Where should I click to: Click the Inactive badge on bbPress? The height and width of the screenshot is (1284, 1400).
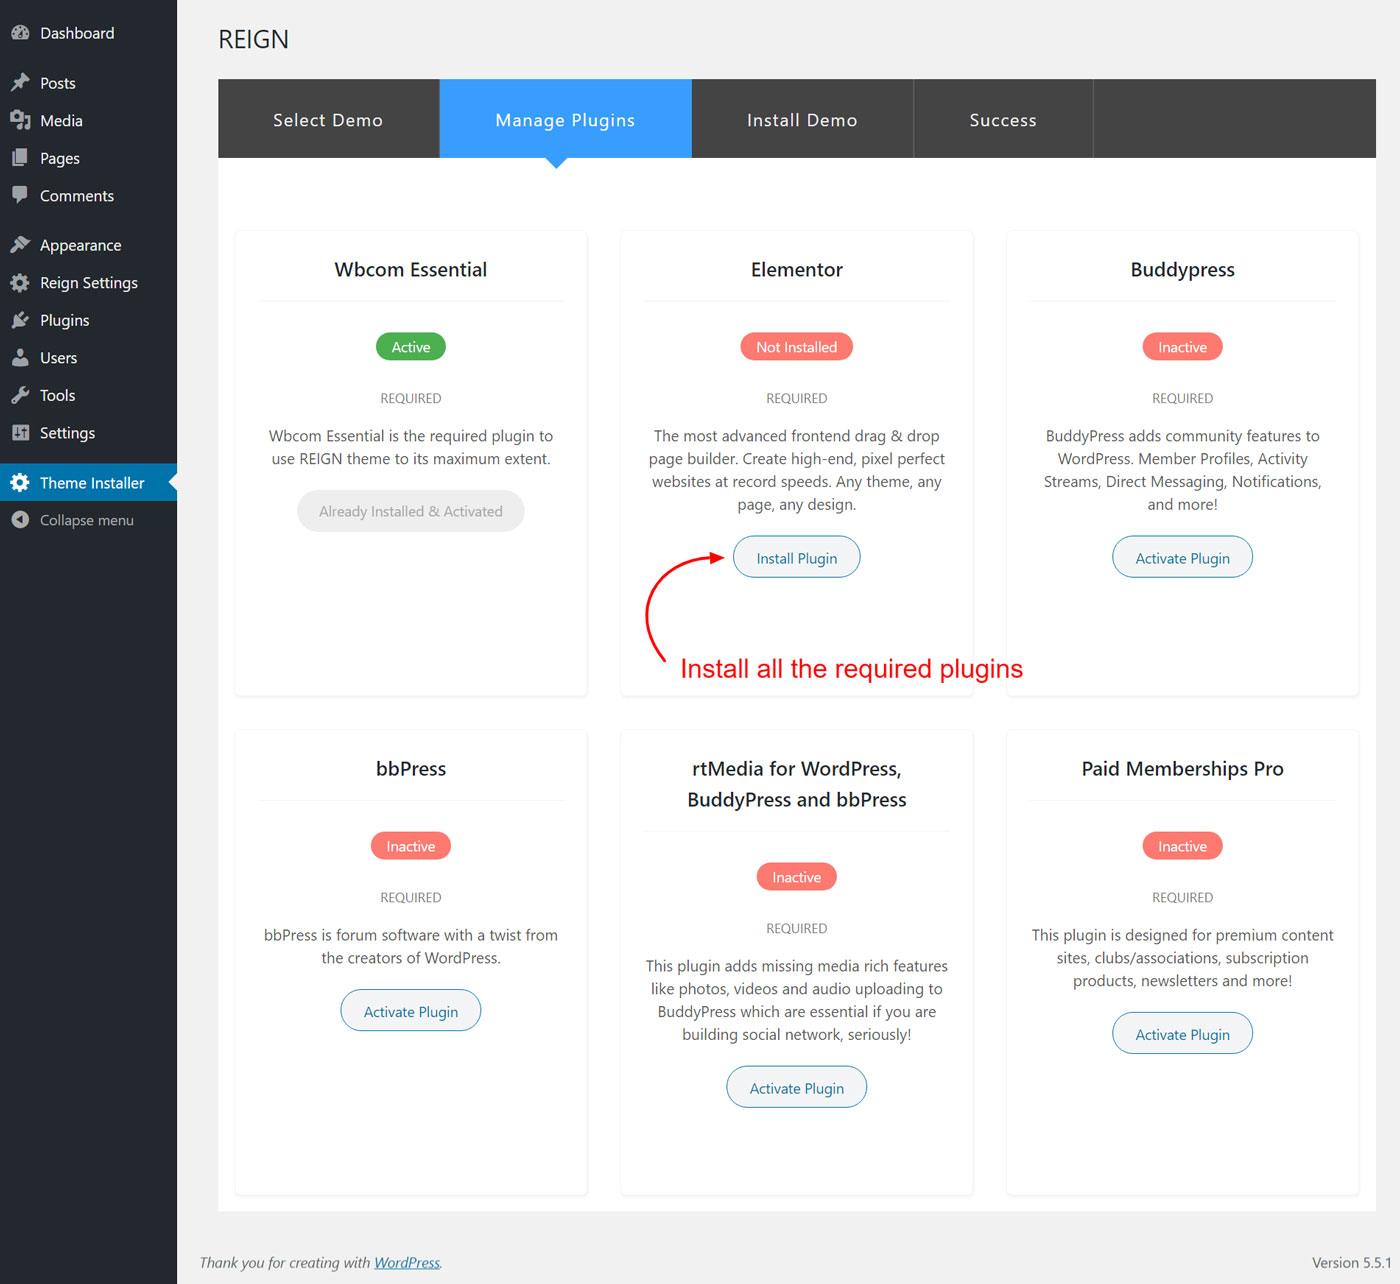pyautogui.click(x=411, y=846)
